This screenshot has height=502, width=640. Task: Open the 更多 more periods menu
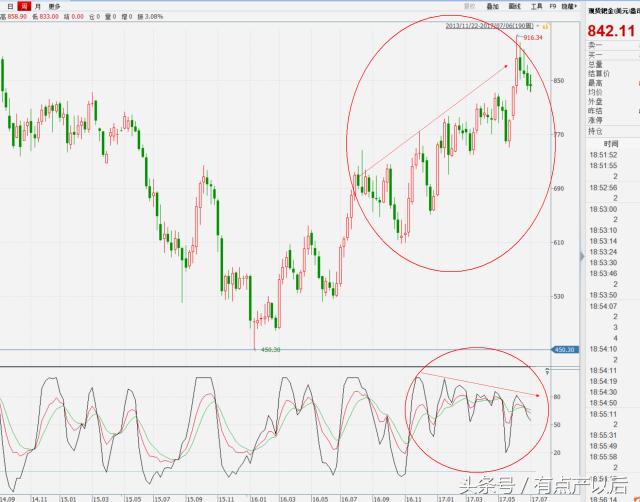[54, 7]
